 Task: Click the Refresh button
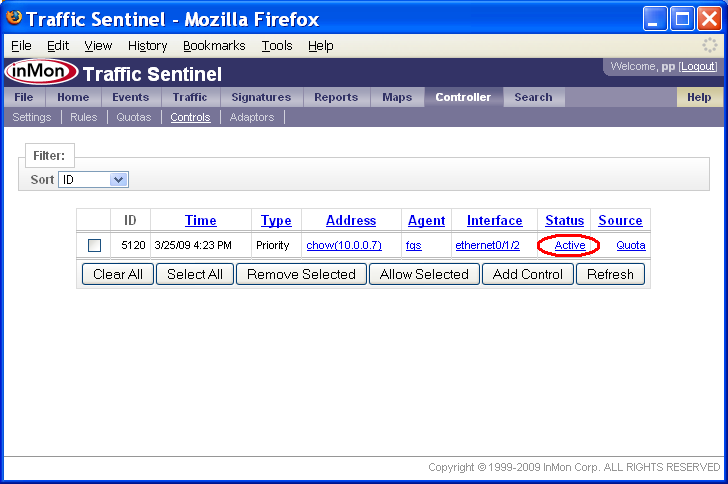(611, 274)
